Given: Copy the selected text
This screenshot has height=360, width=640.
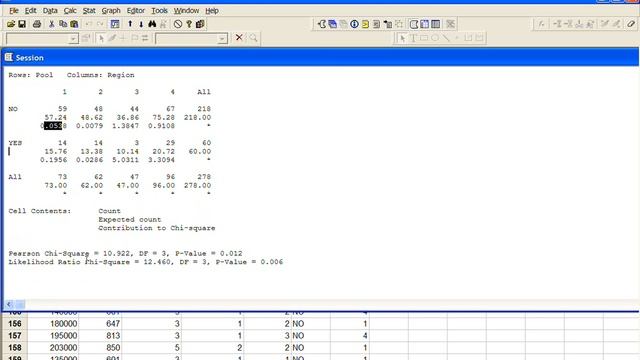Looking at the screenshot, I should tap(63, 24).
